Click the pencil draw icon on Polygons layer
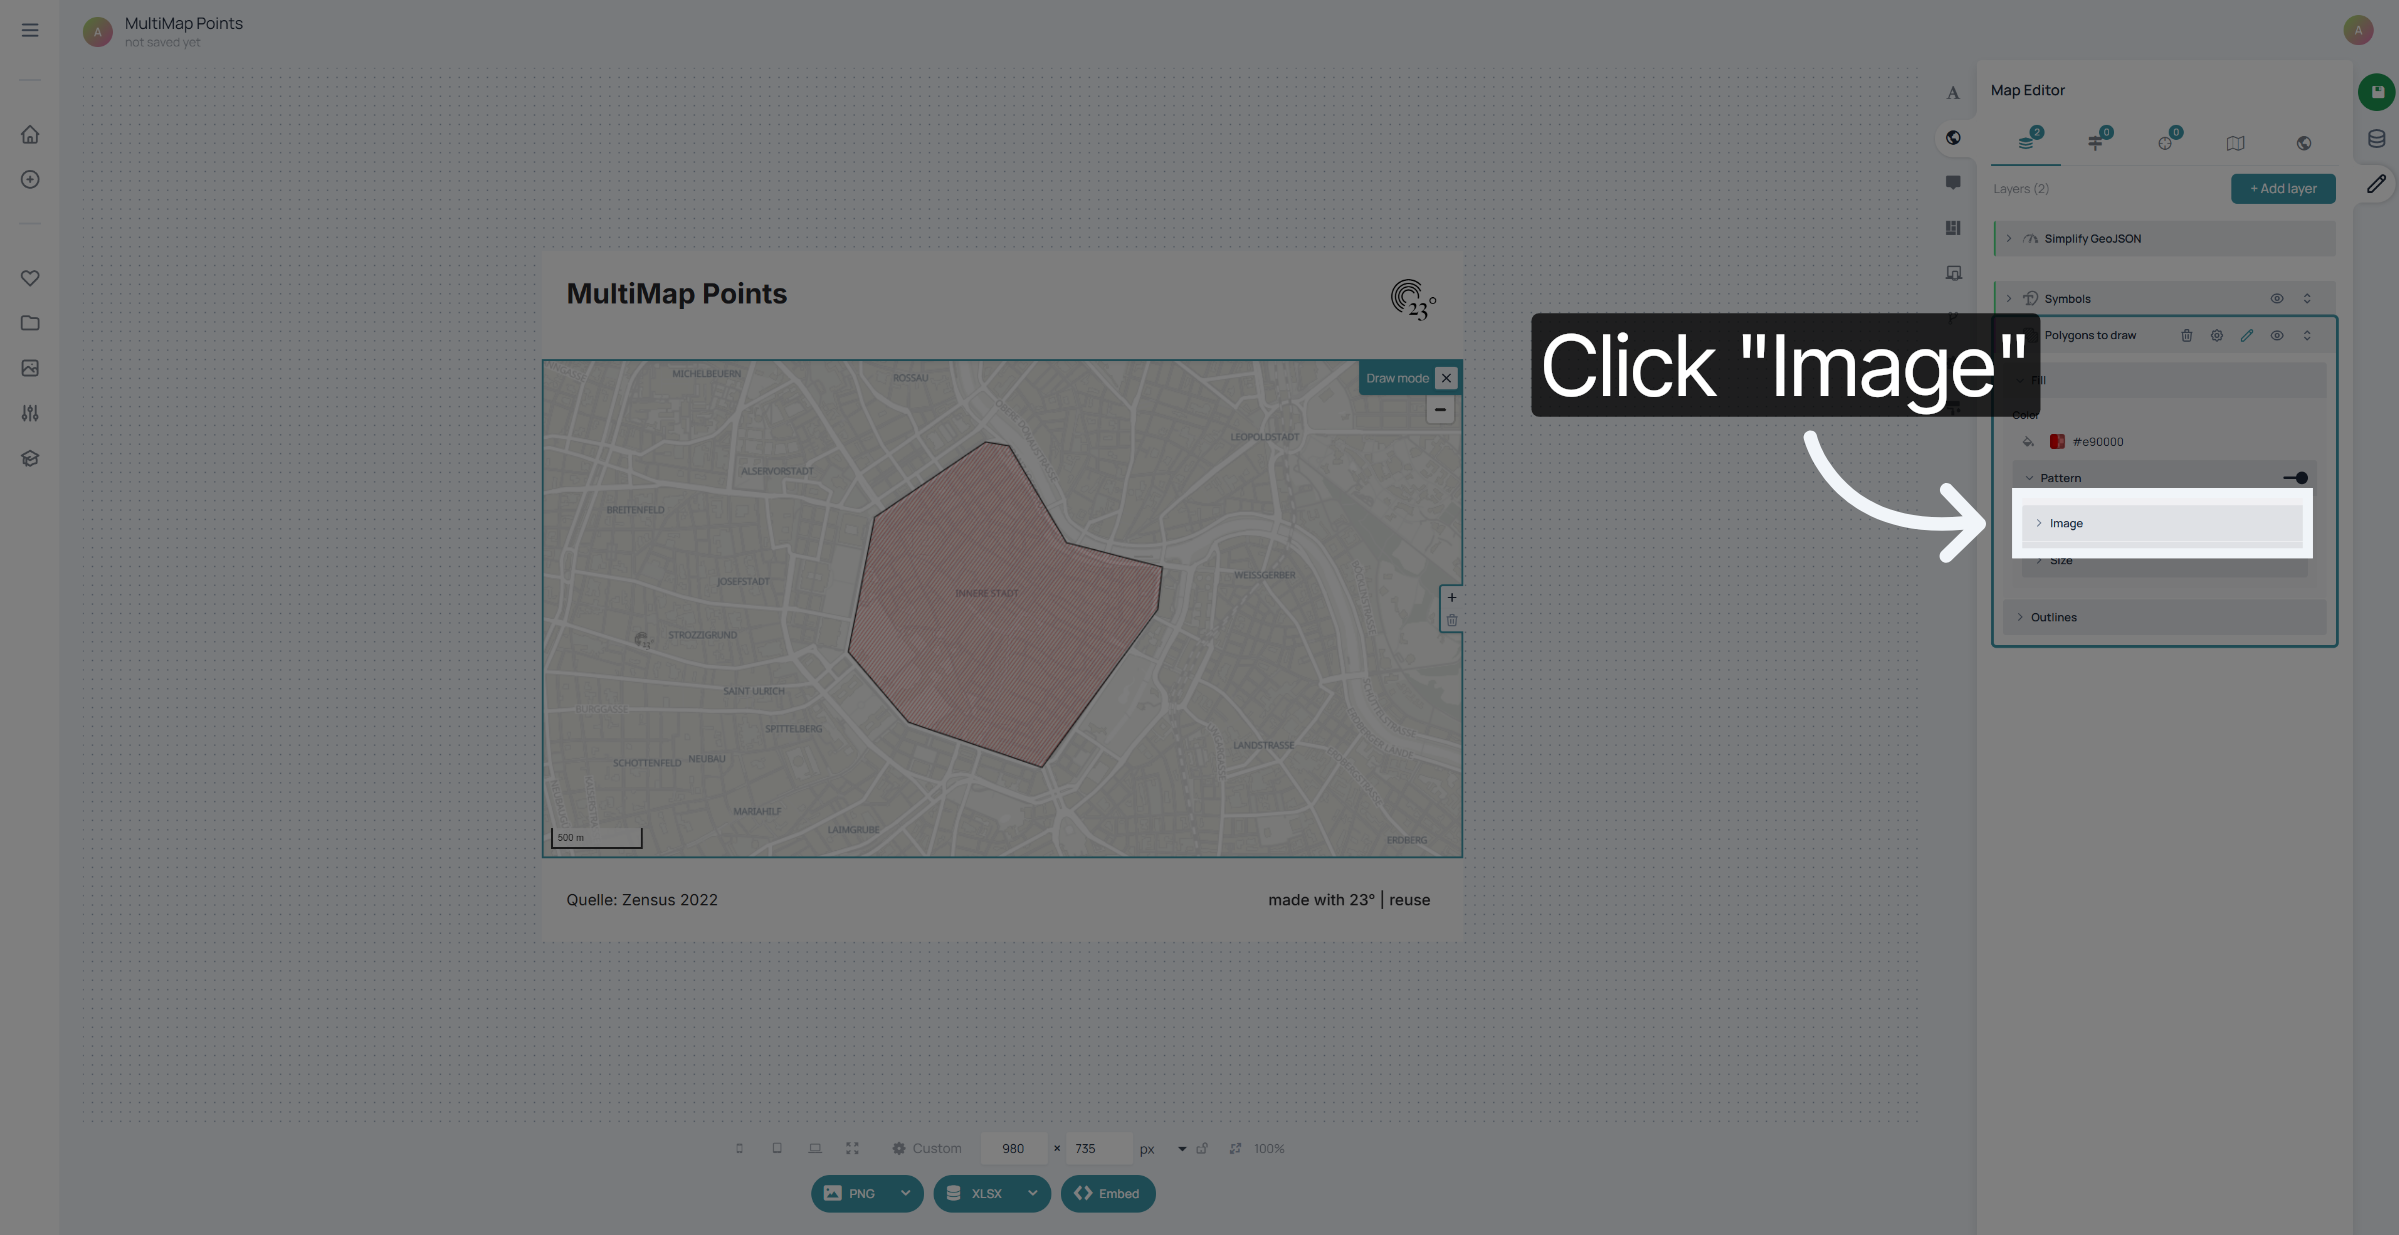 point(2247,336)
